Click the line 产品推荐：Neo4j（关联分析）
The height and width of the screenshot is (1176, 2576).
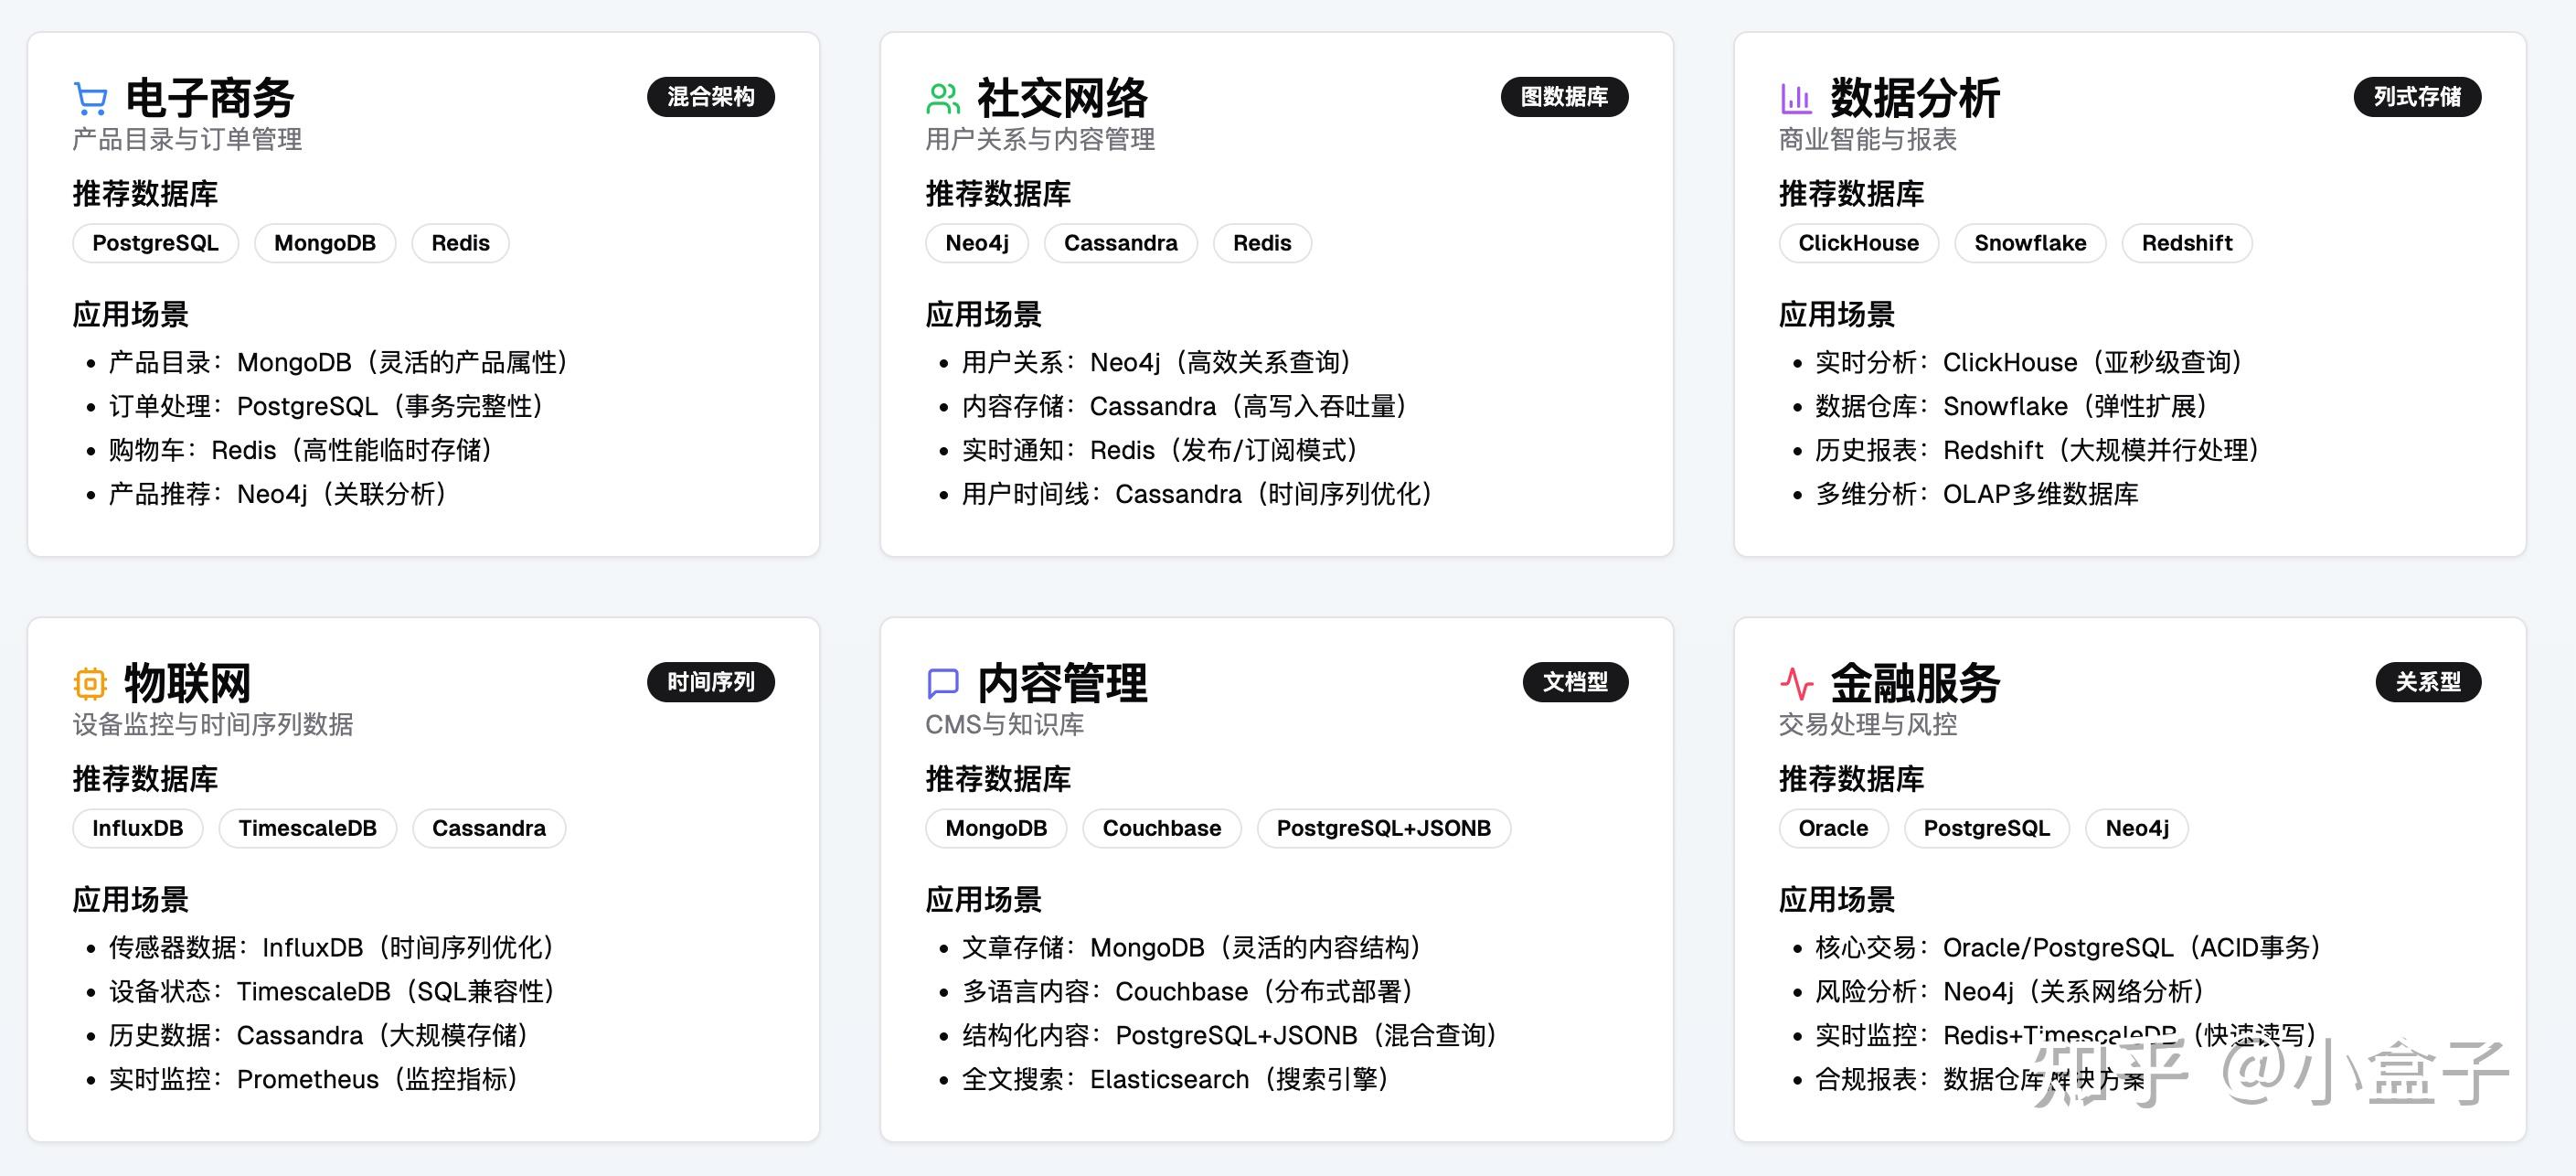click(x=279, y=494)
